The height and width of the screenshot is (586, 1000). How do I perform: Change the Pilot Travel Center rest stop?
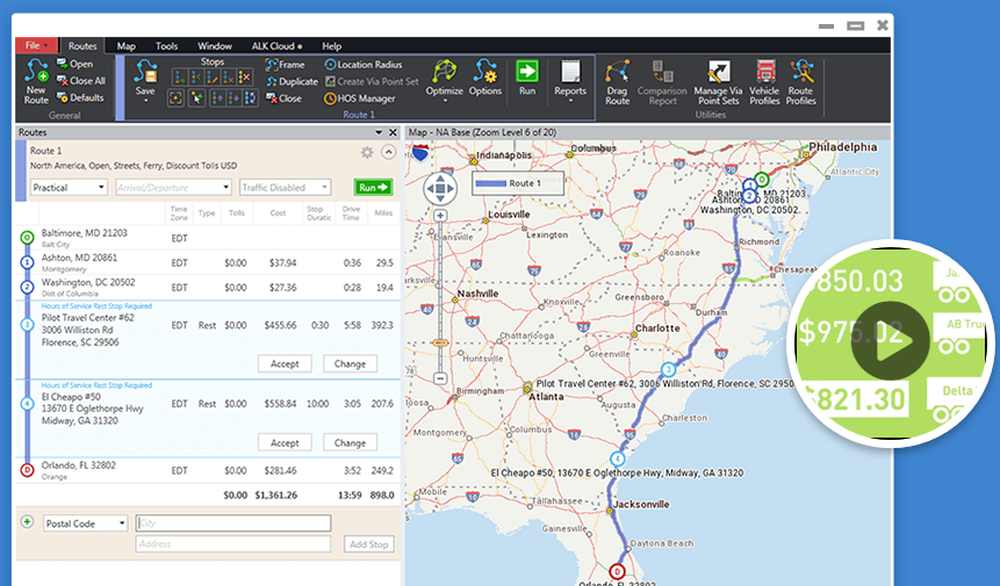(349, 363)
